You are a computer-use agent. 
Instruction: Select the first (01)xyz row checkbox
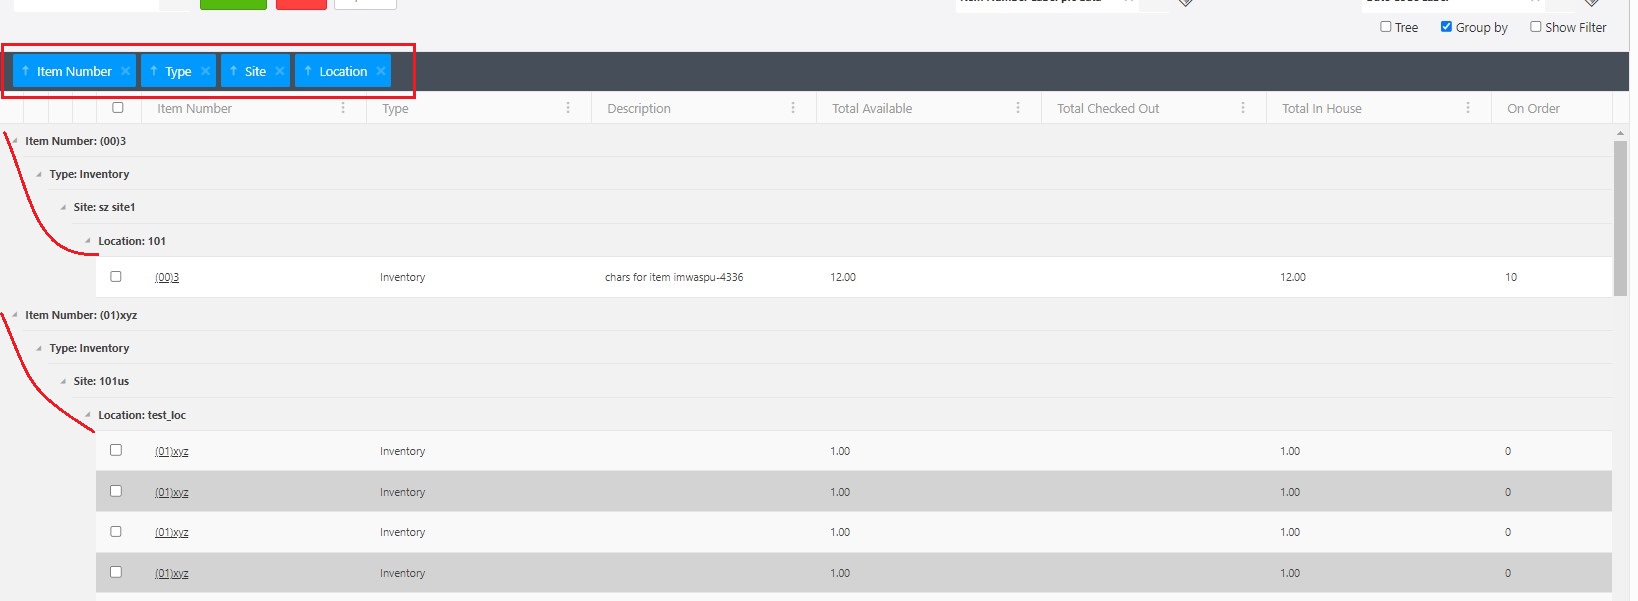[x=116, y=450]
